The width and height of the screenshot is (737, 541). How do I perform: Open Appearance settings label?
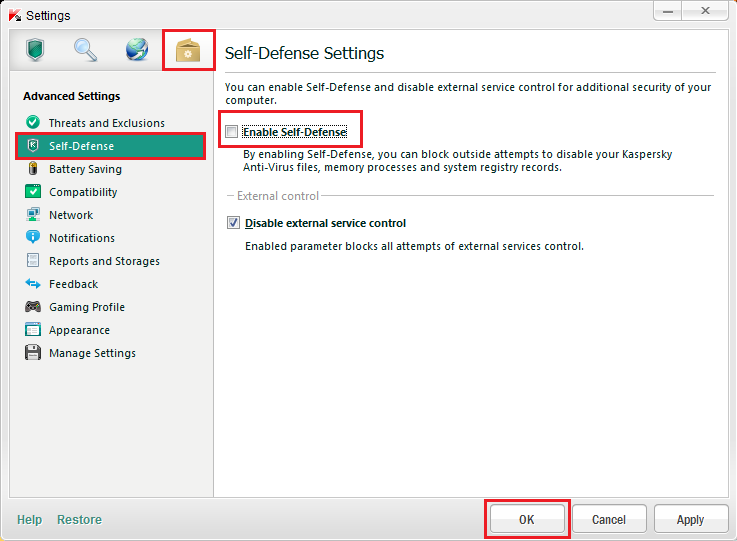tap(79, 330)
